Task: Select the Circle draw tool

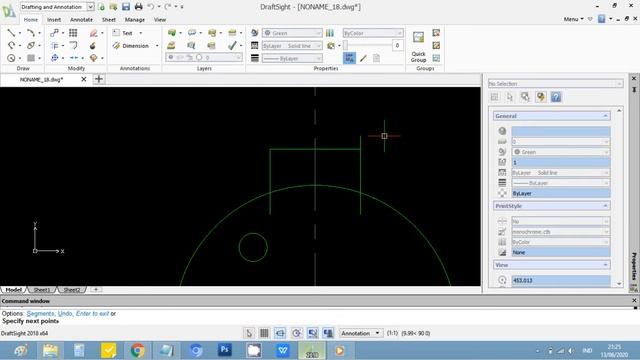Action: [x=11, y=58]
